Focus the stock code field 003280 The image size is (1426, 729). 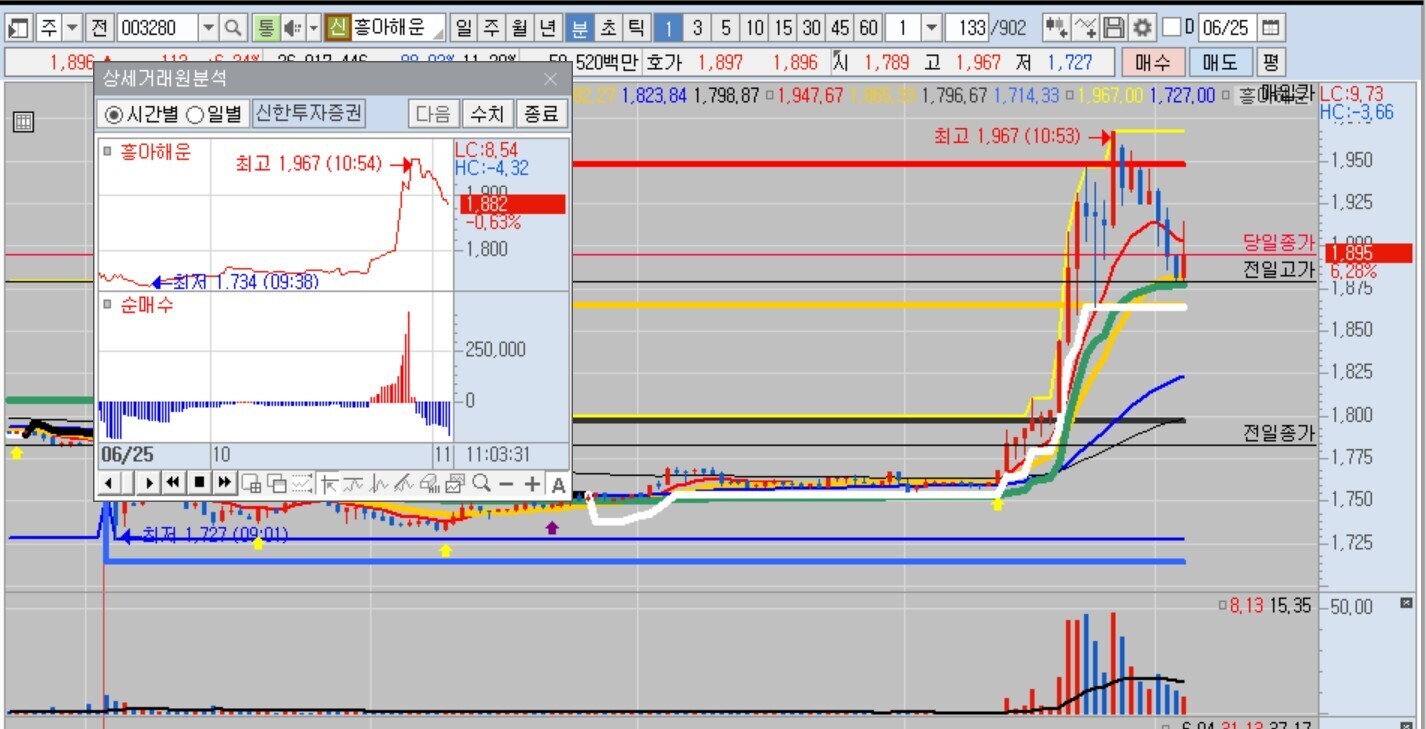point(156,27)
